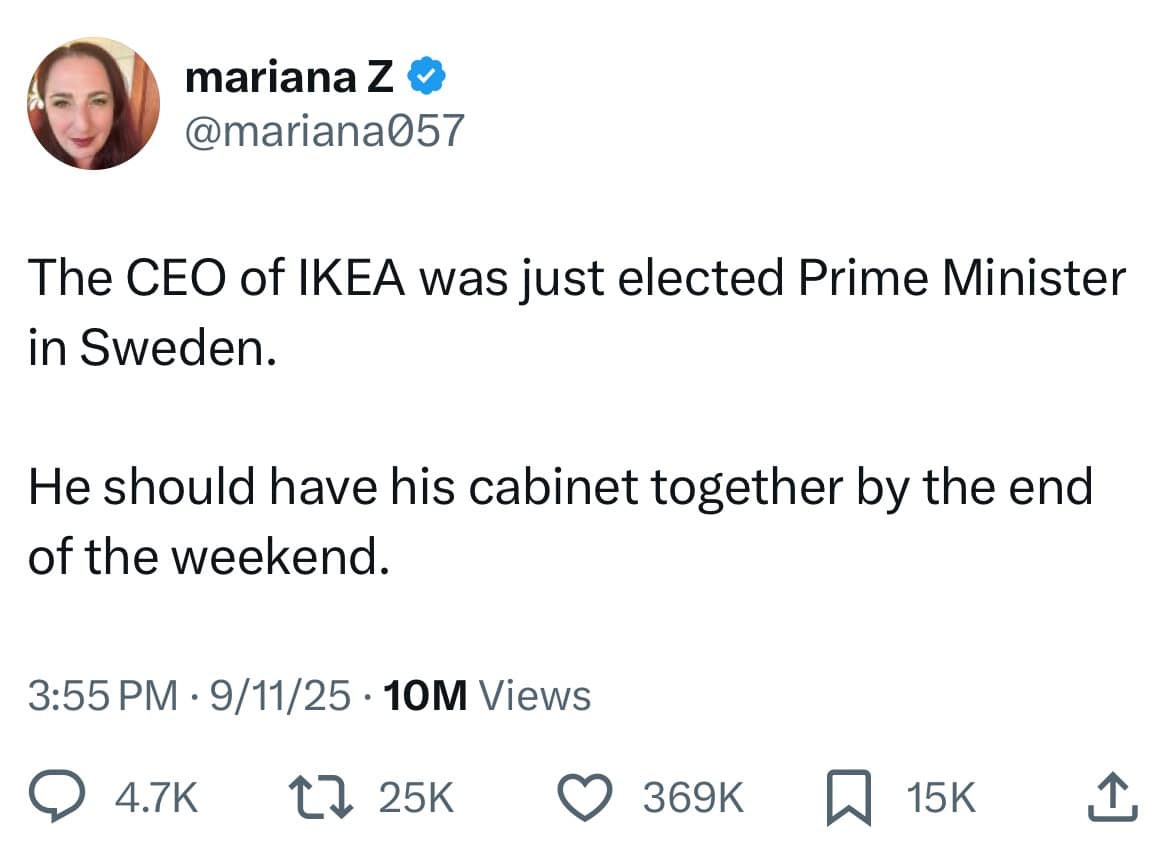Click the "He should have his cabinet" paragraph
Viewport: 1161px width, 851px height.
point(560,488)
